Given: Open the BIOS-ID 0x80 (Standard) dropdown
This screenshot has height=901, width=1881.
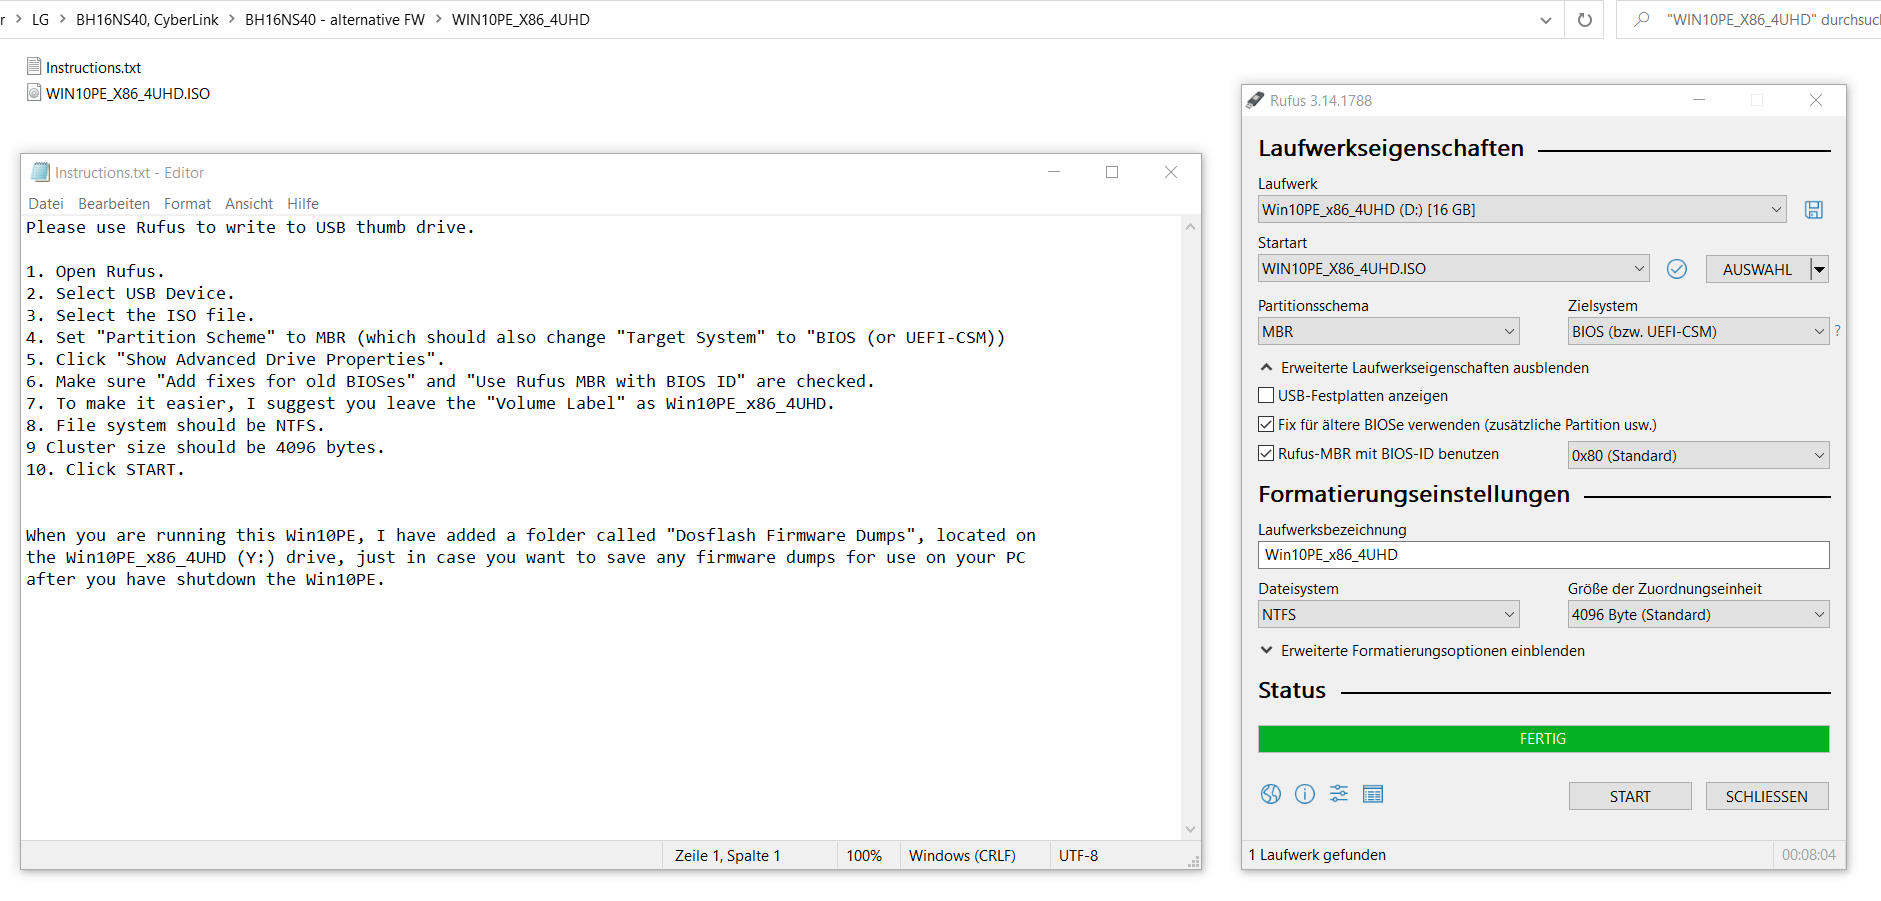Looking at the screenshot, I should coord(1699,456).
